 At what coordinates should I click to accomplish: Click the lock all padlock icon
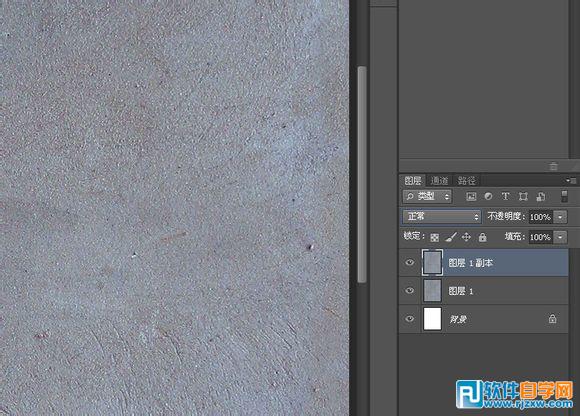482,237
